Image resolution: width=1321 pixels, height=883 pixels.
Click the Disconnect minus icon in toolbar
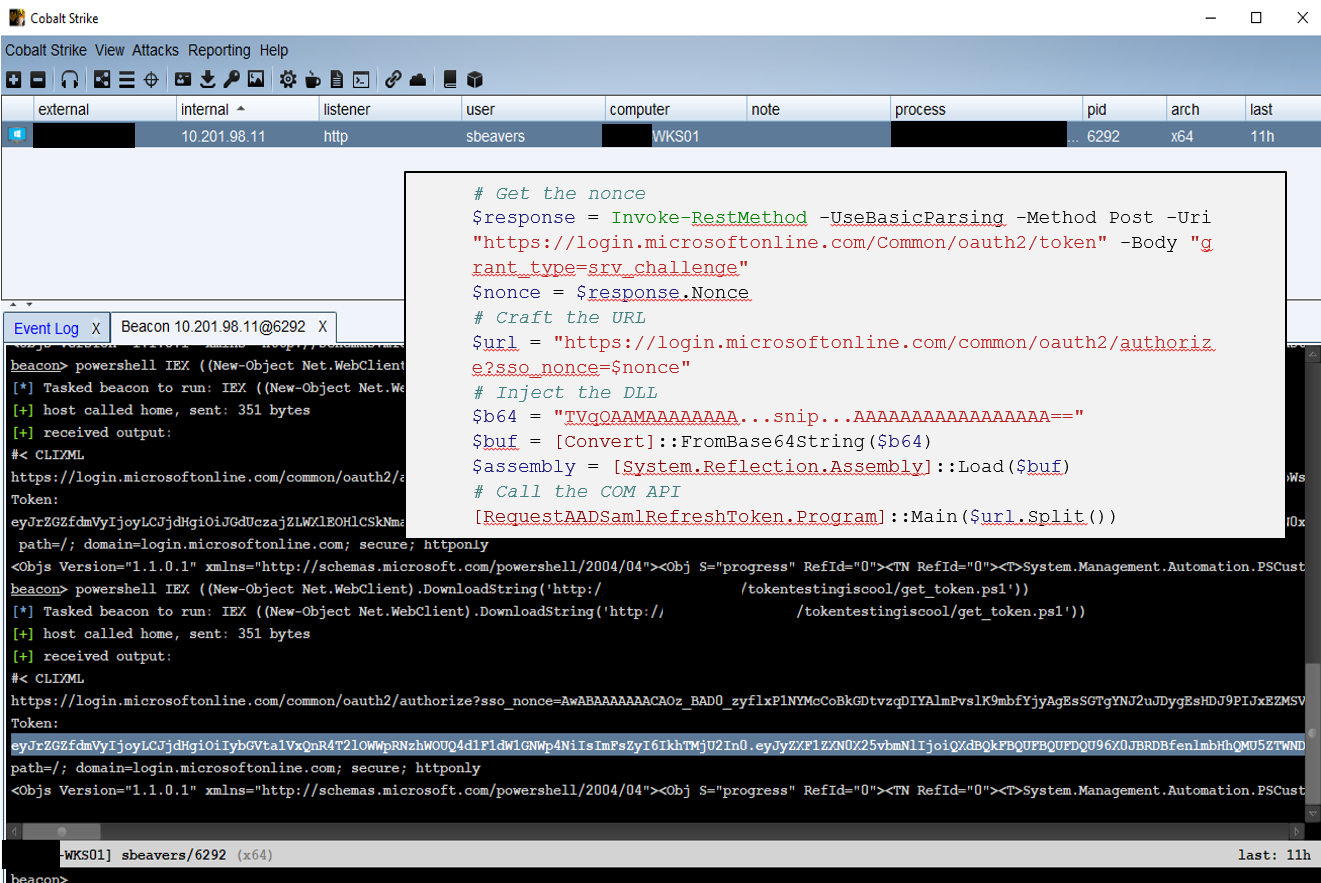click(x=37, y=79)
